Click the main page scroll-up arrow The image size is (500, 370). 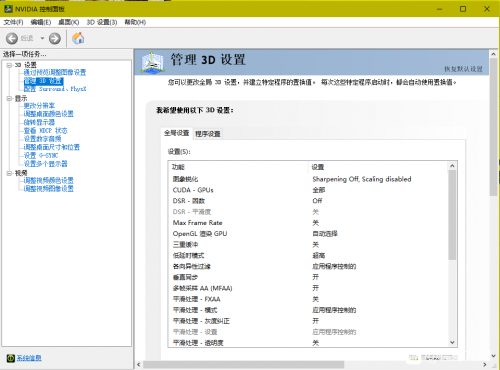[x=494, y=54]
